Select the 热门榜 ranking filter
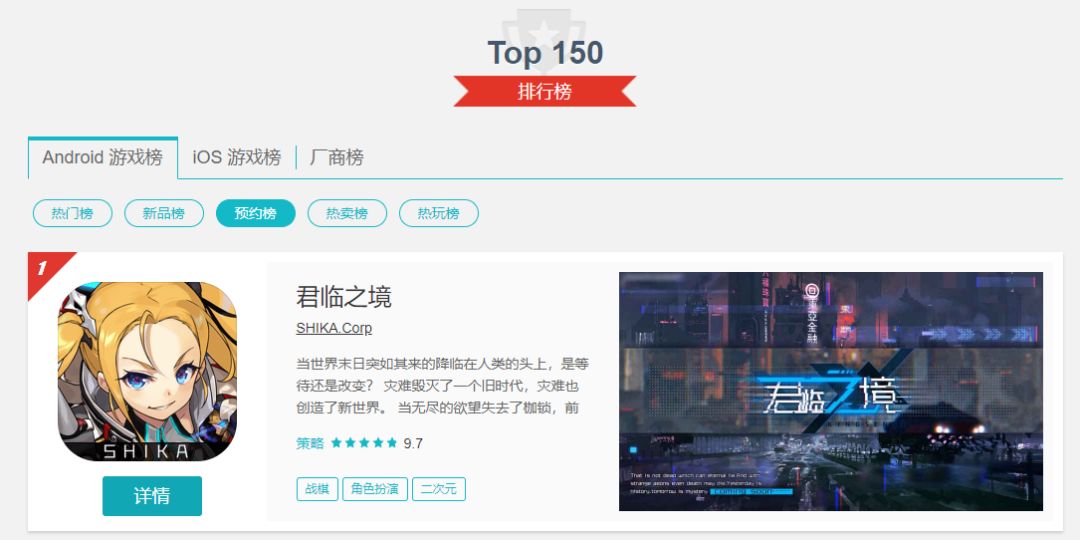 72,214
